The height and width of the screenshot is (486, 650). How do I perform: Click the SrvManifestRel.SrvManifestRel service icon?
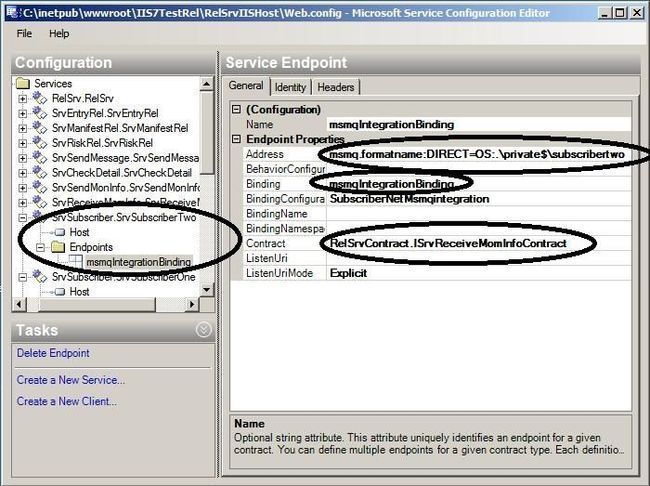click(40, 128)
